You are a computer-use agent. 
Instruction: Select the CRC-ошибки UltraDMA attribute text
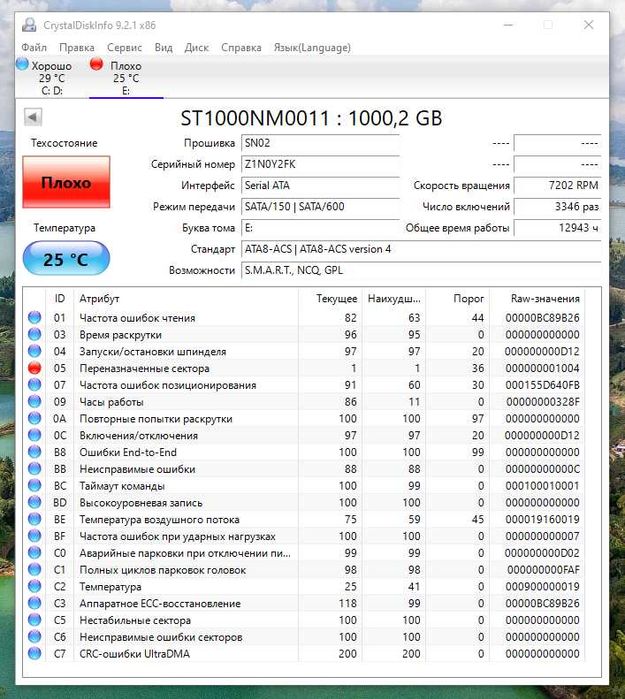[135, 654]
